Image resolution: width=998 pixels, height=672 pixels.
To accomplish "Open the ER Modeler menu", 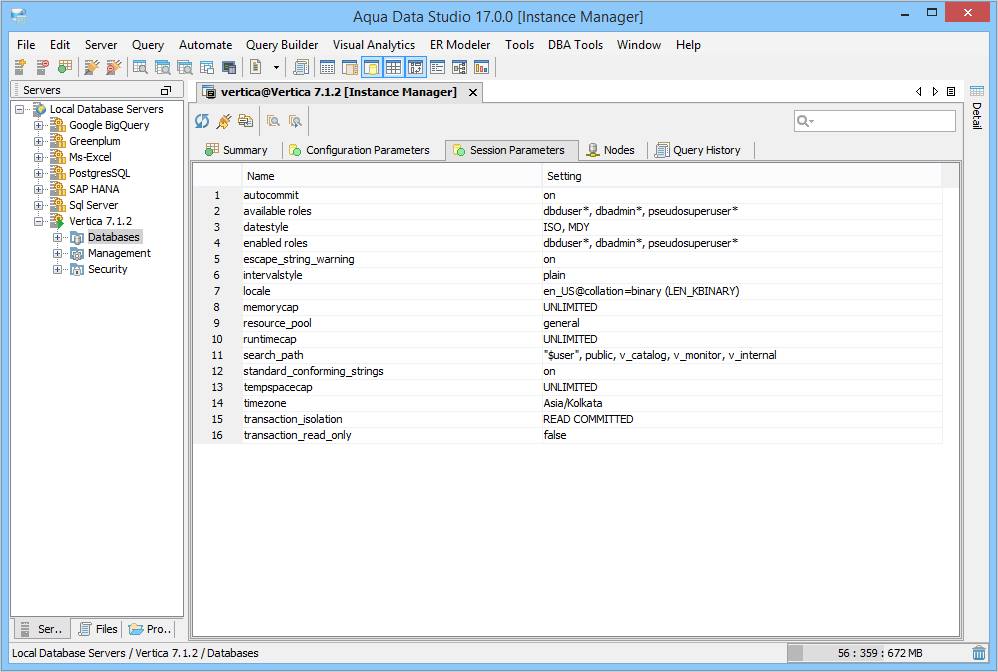I will 460,45.
